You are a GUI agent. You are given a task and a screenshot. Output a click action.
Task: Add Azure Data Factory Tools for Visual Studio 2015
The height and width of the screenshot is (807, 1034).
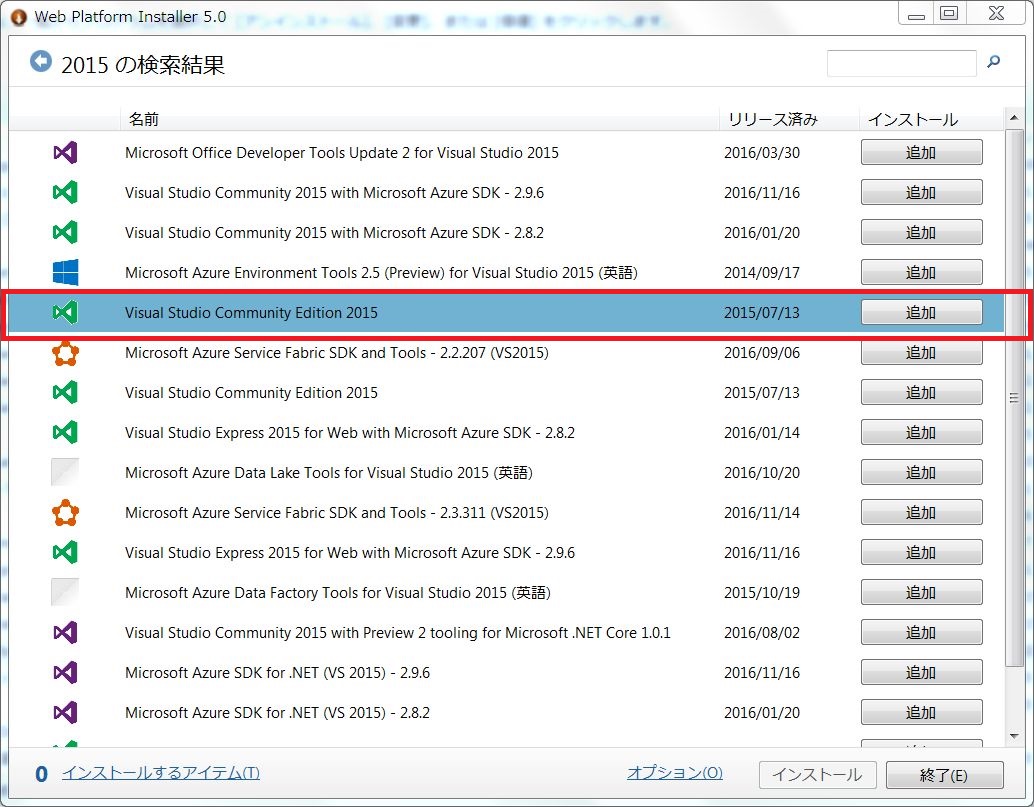coord(921,593)
